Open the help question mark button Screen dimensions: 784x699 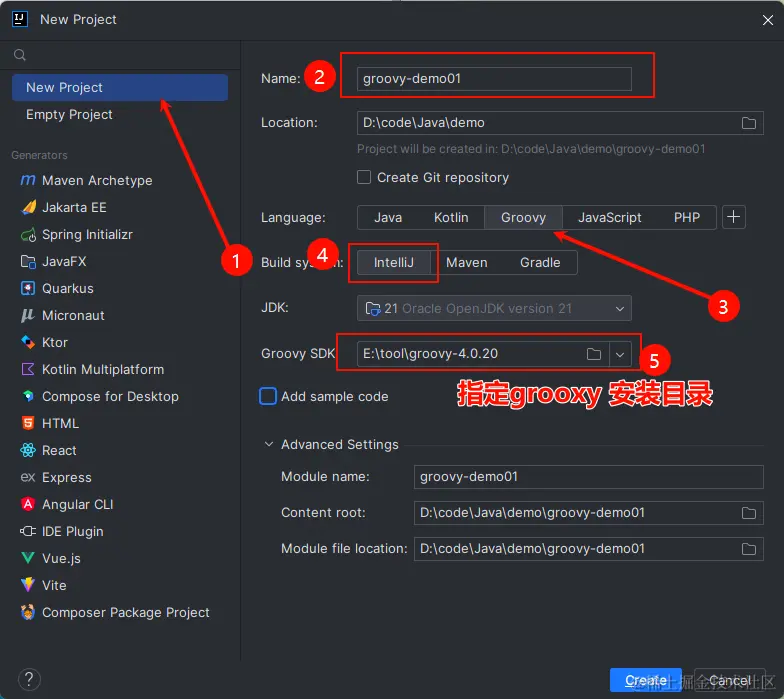click(29, 680)
